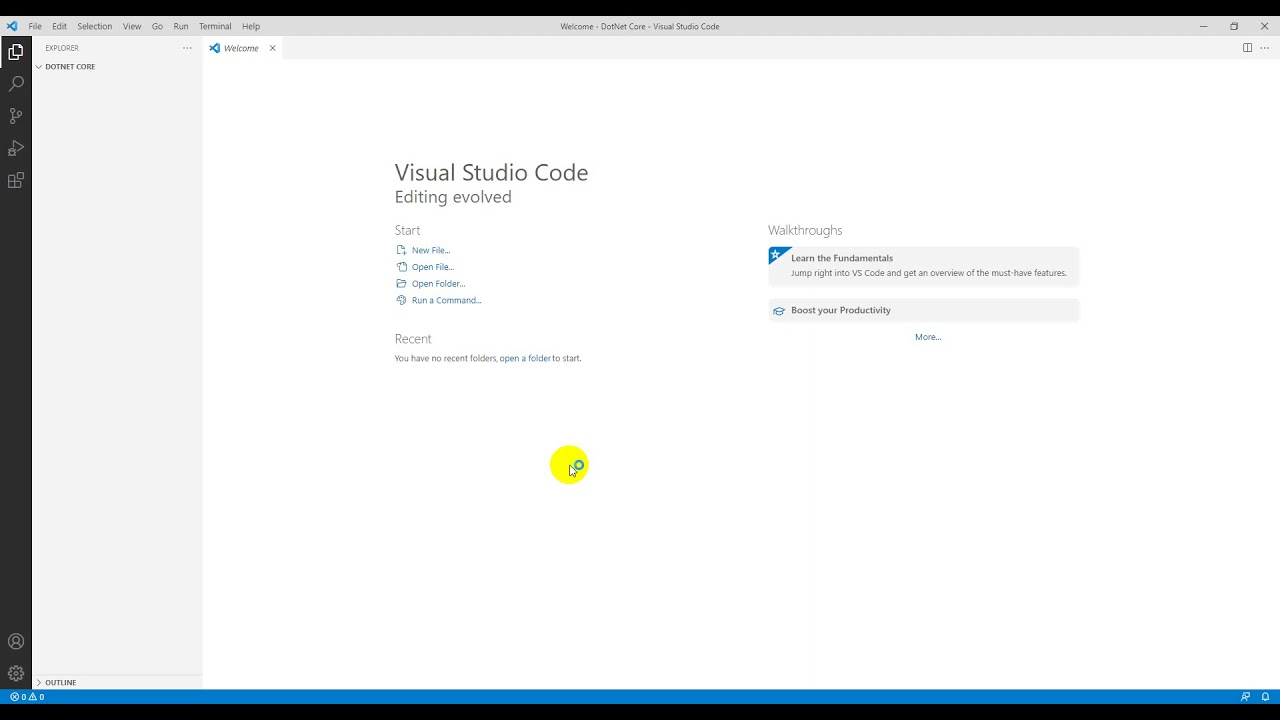1280x720 pixels.
Task: Open Learn the Fundamentals walkthrough
Action: pyautogui.click(x=924, y=265)
